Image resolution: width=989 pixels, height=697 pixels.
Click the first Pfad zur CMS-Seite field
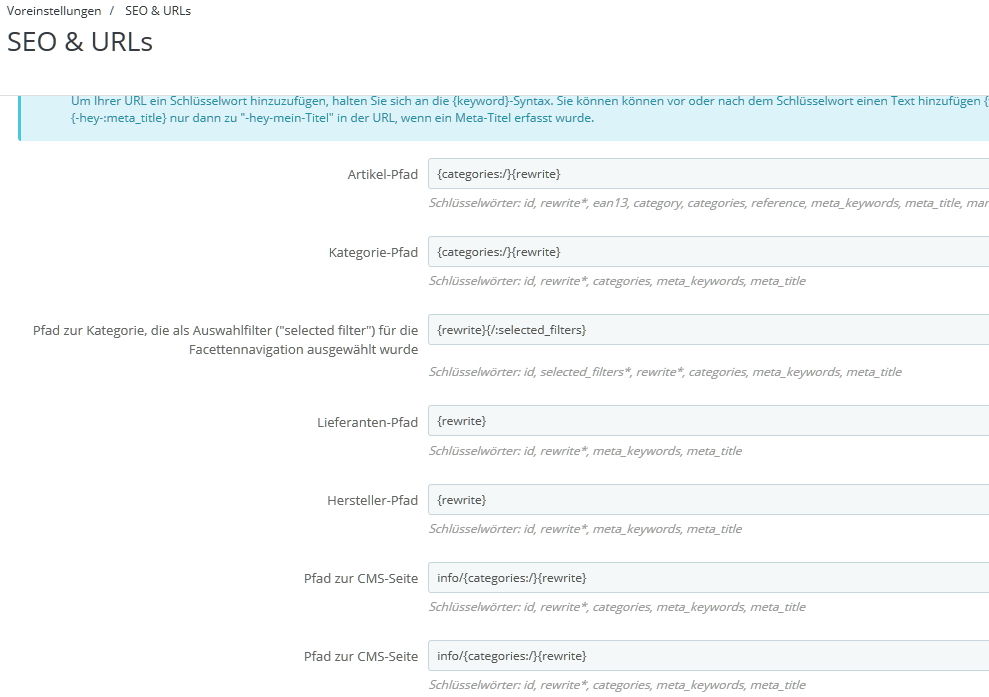[600, 577]
